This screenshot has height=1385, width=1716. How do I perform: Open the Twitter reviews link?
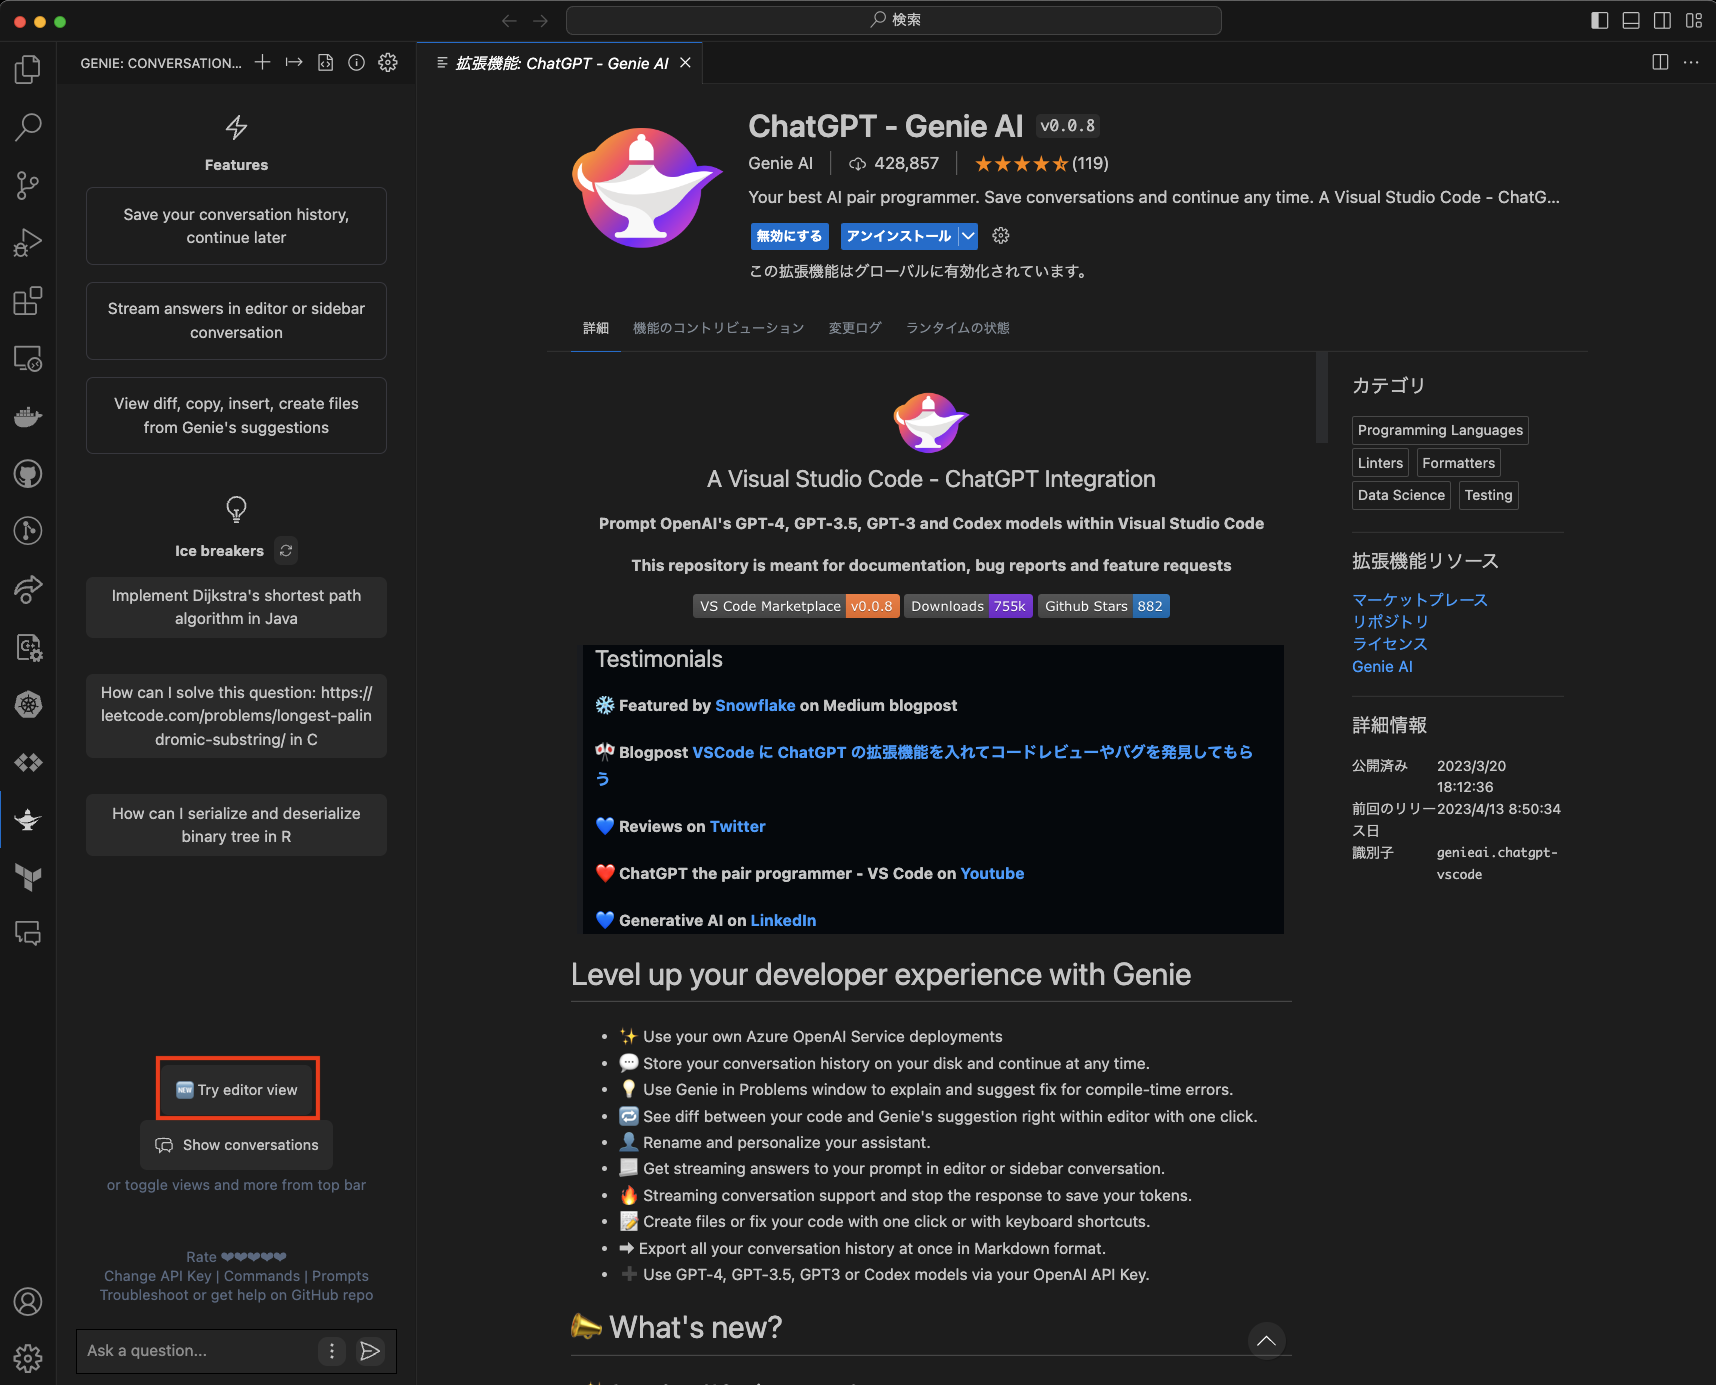click(737, 826)
